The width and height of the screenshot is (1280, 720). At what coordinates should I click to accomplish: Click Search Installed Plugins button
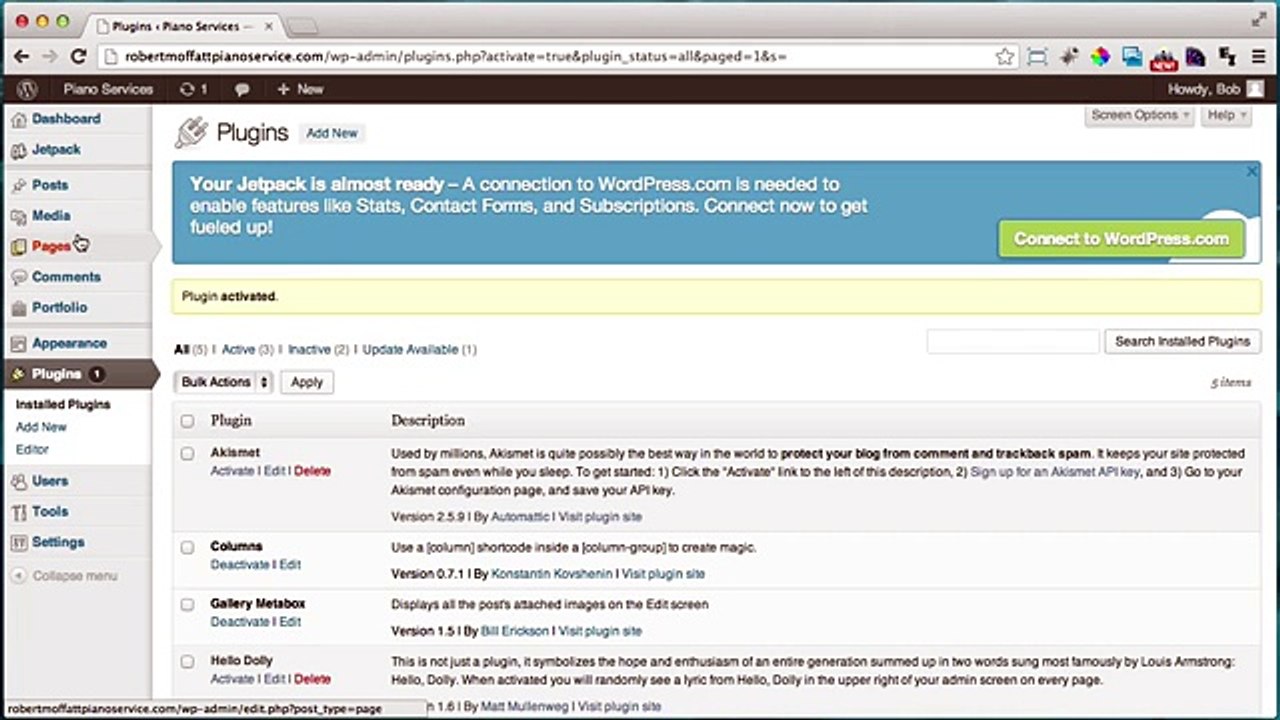coord(1182,342)
